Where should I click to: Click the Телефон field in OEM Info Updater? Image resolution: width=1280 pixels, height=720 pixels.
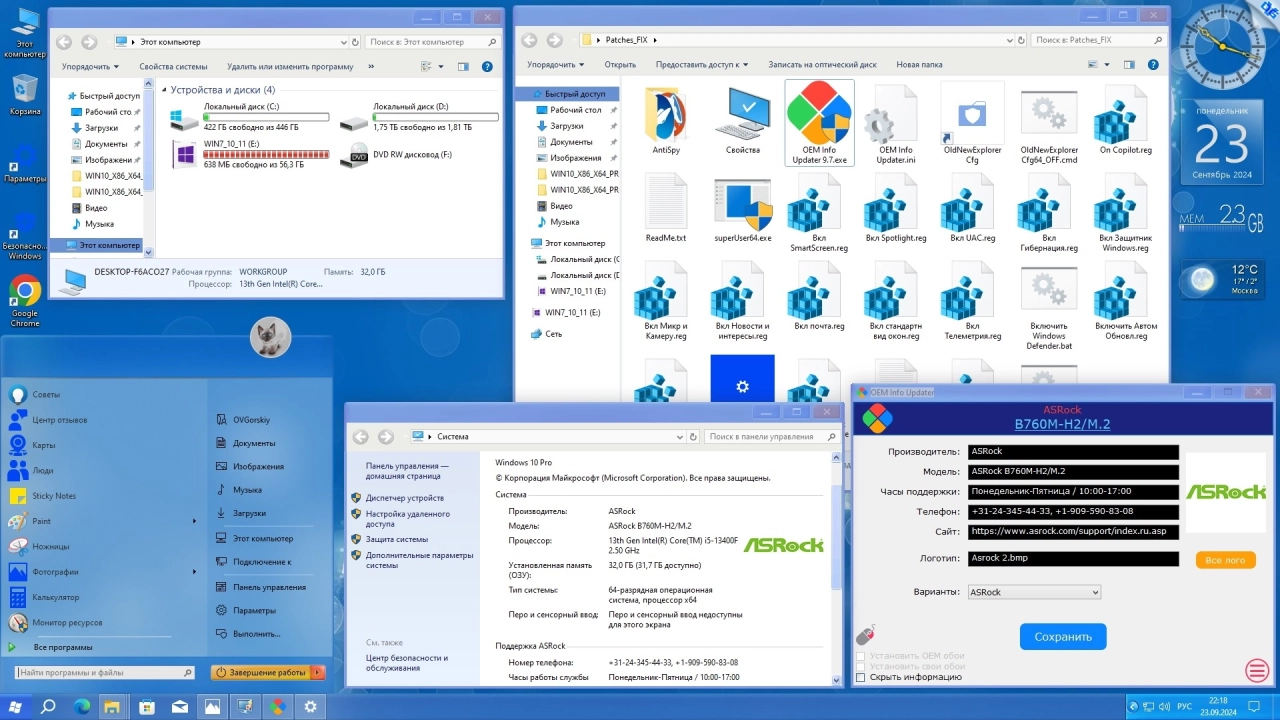pos(1073,512)
